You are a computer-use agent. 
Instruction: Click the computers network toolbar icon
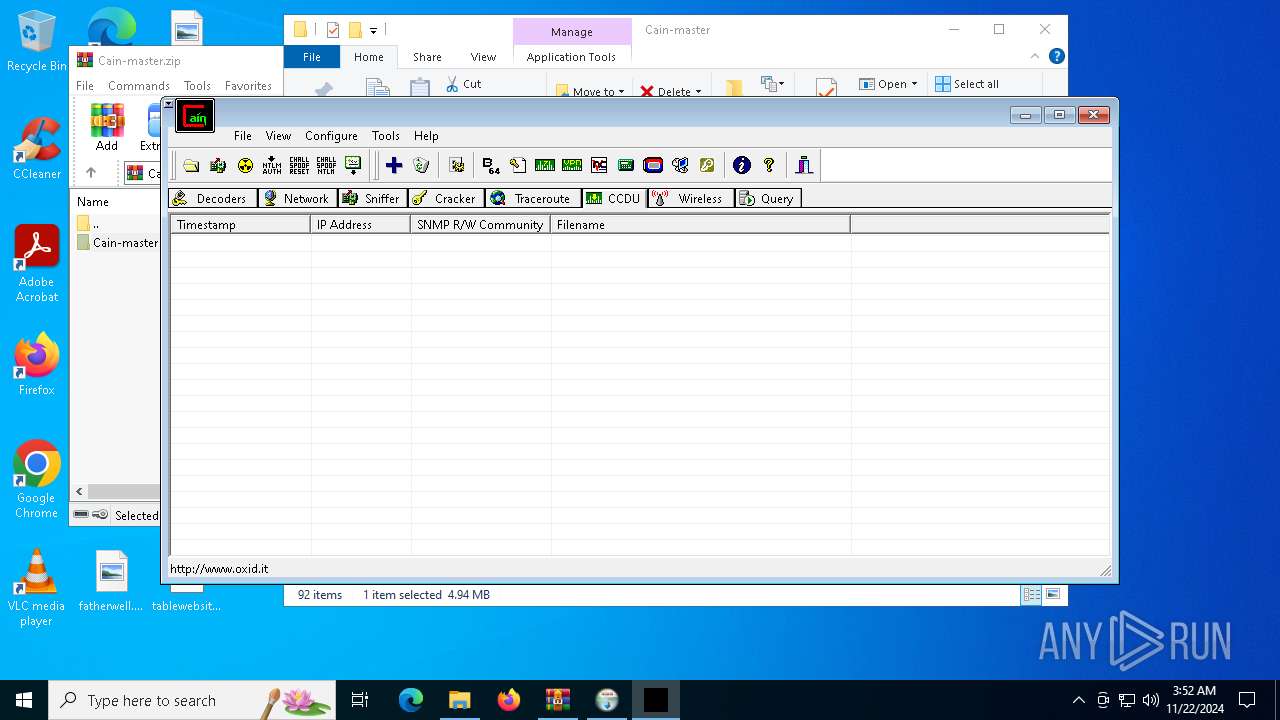(680, 166)
